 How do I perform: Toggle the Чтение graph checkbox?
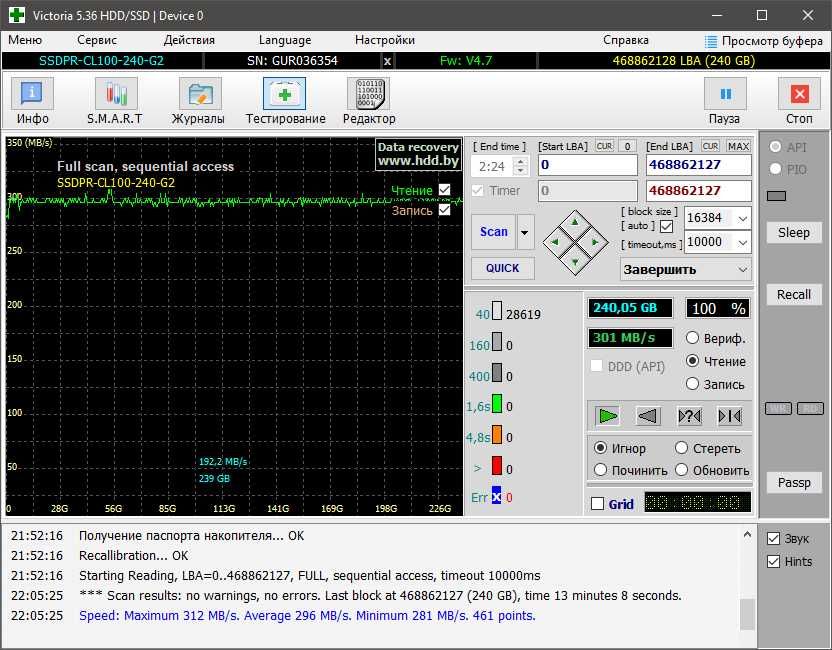[x=445, y=189]
